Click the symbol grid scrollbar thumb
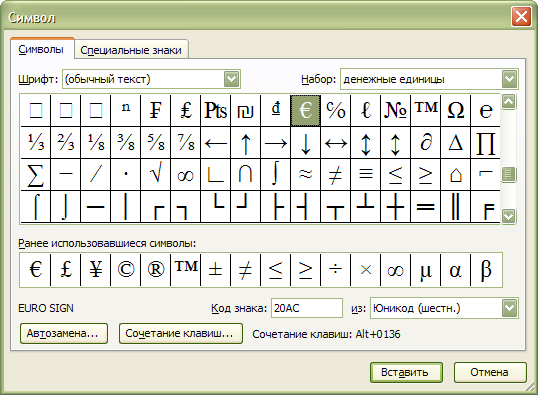 [x=508, y=175]
